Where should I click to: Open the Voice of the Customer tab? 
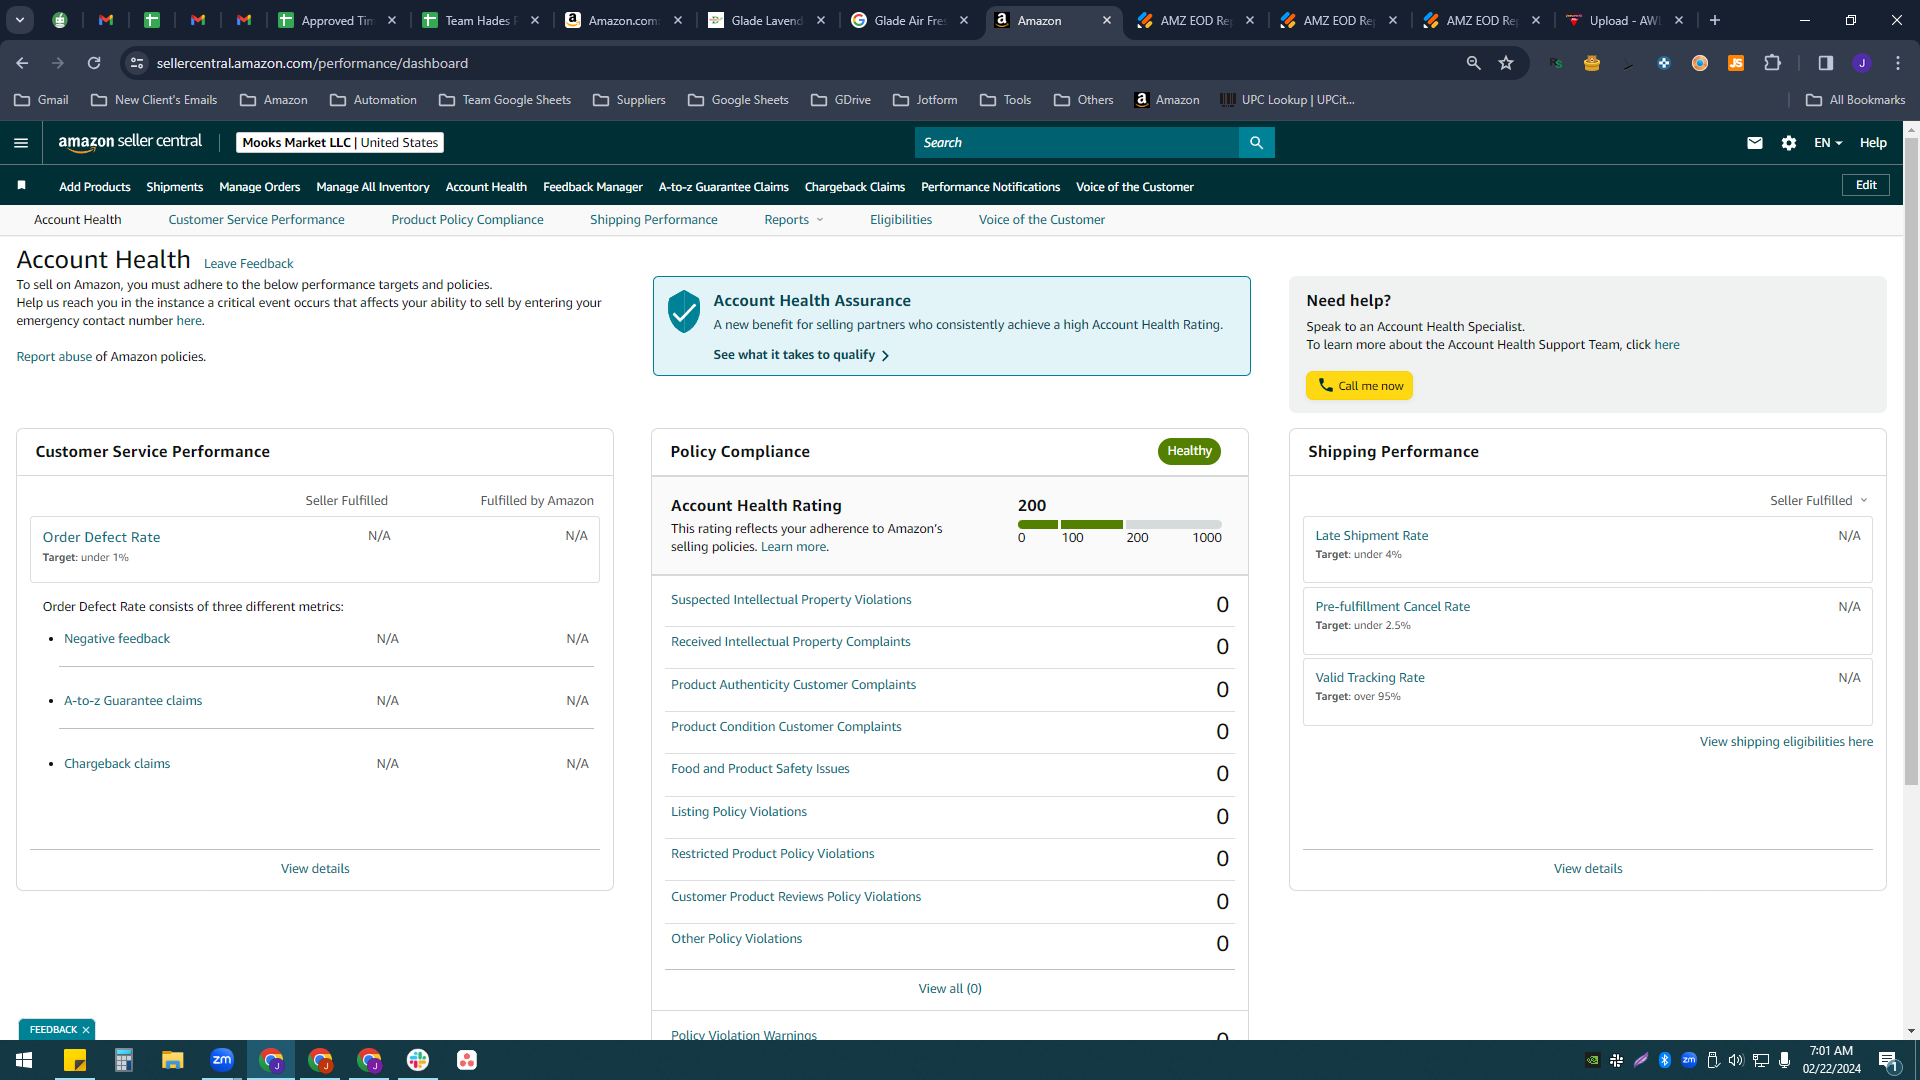(1042, 220)
